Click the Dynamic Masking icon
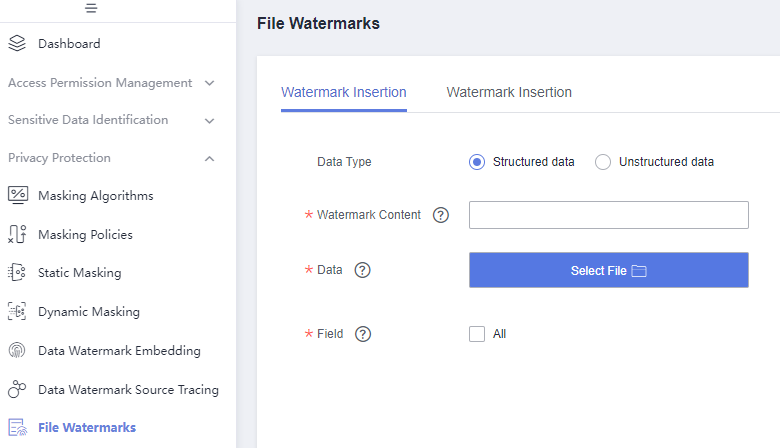Screen dimensions: 780x448 click(x=17, y=311)
